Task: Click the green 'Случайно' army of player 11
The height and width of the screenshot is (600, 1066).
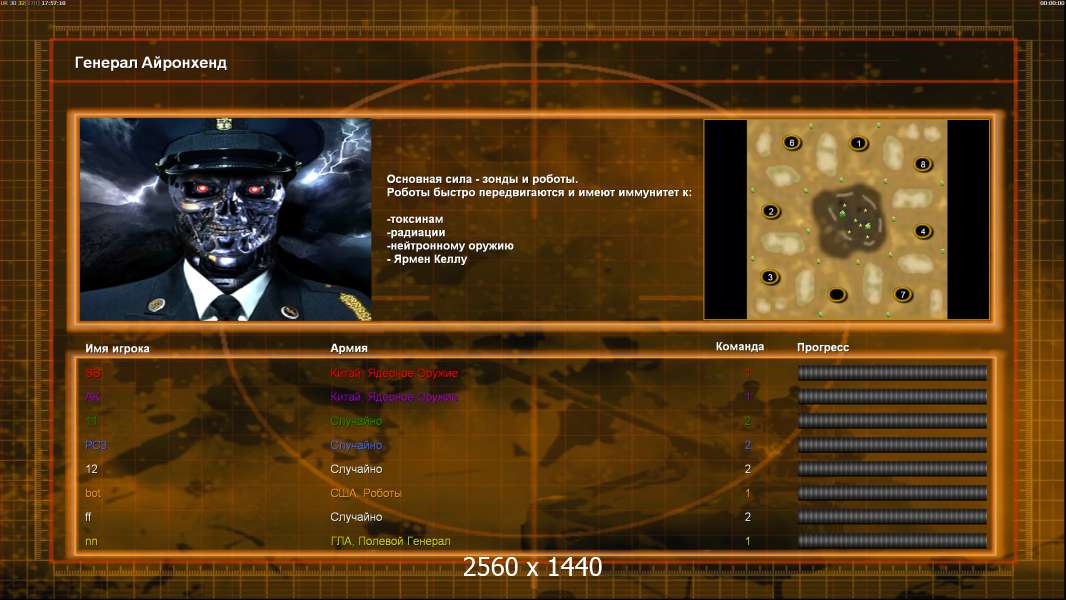Action: click(356, 421)
